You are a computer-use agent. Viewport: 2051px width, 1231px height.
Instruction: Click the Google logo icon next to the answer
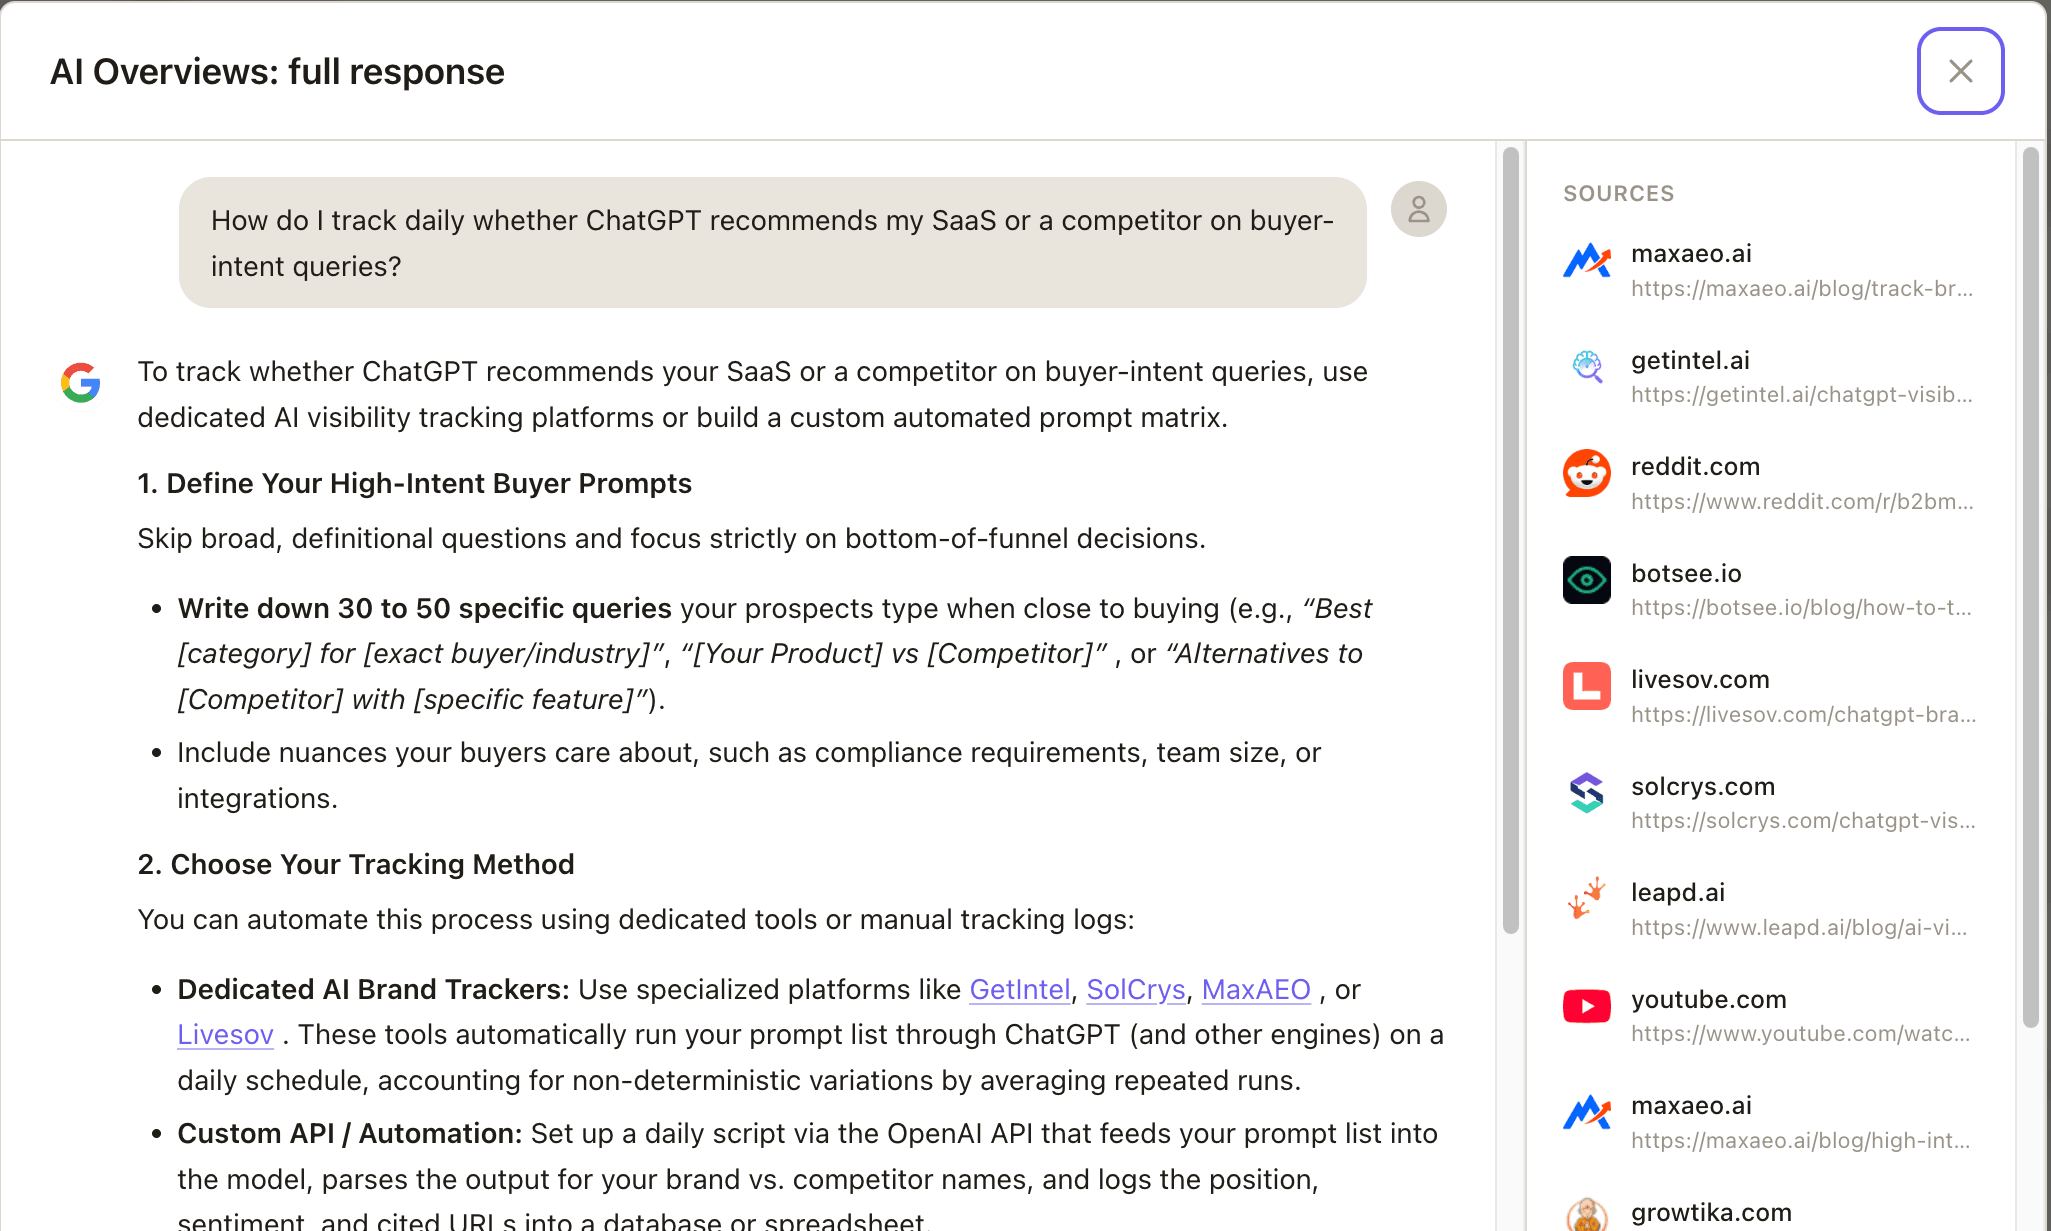click(x=81, y=382)
